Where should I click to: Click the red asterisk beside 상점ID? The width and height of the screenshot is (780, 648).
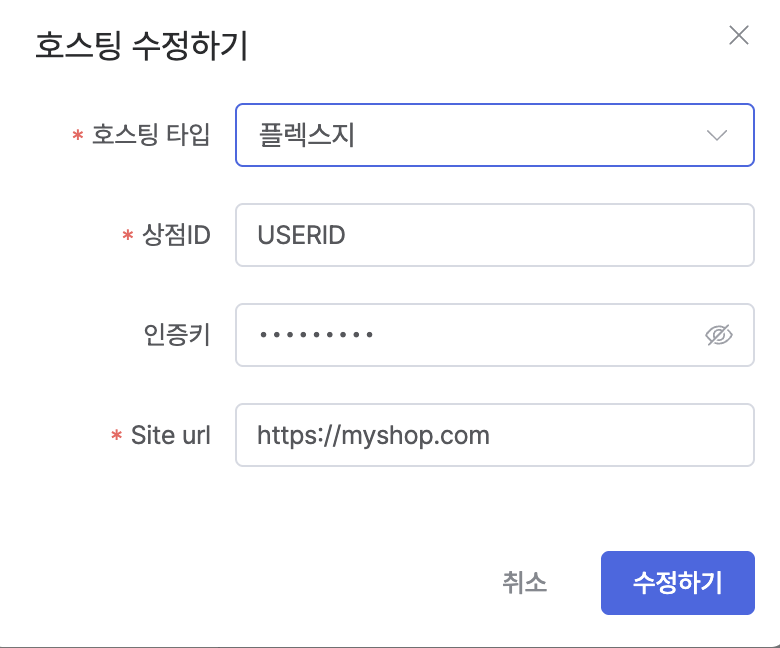point(127,237)
